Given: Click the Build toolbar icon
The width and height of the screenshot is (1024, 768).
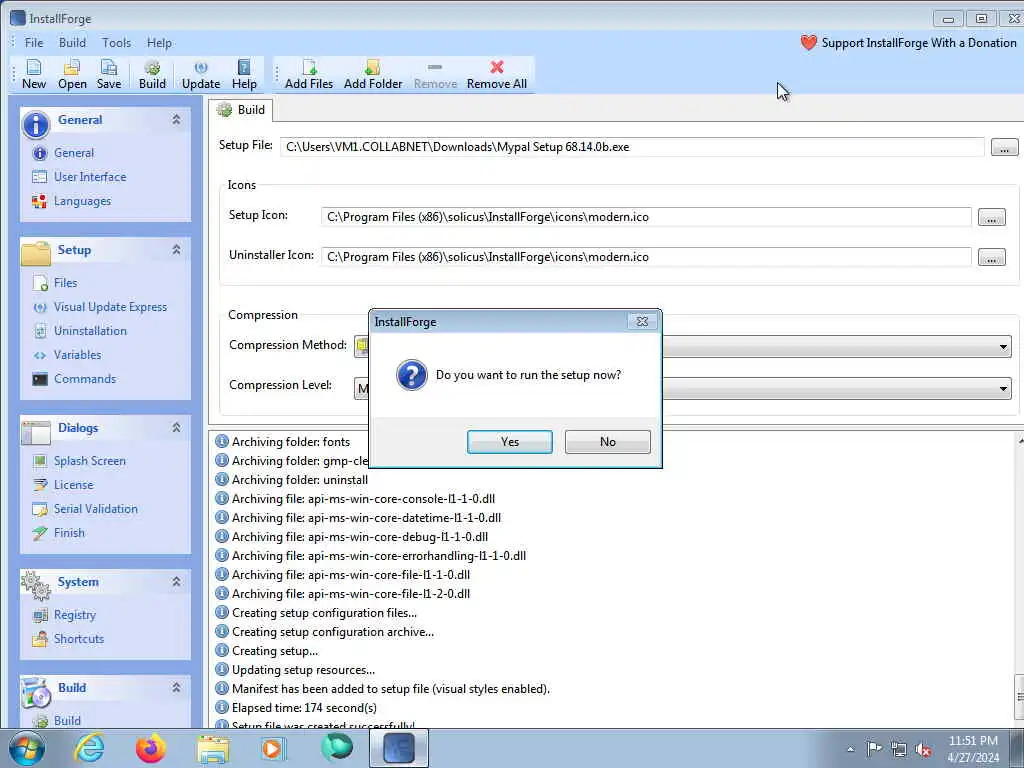Looking at the screenshot, I should pyautogui.click(x=152, y=74).
